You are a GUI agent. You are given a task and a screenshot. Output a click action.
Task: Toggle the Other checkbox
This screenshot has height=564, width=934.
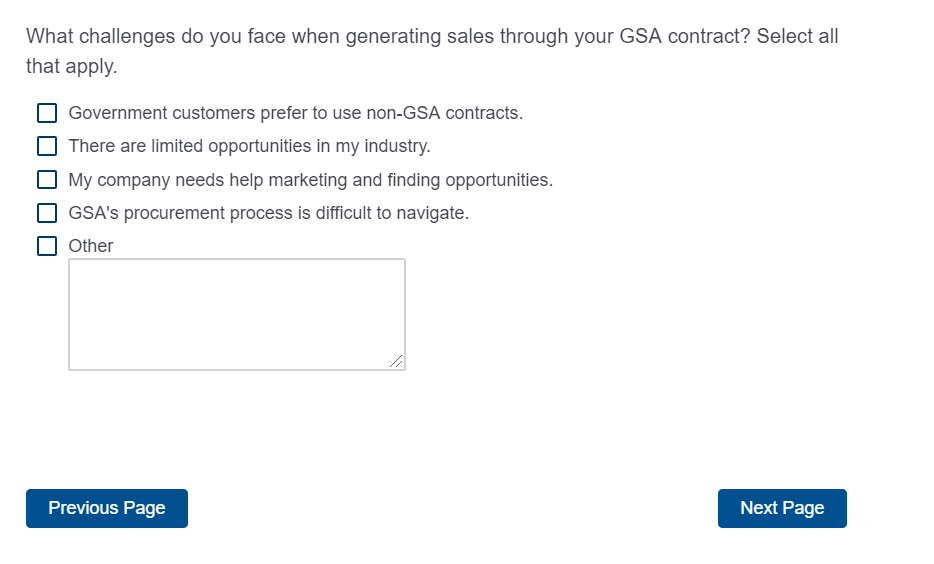(47, 246)
